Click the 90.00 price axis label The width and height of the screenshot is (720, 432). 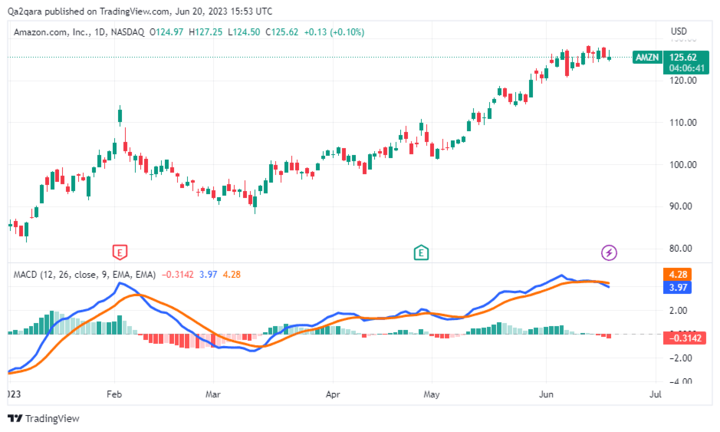(681, 206)
